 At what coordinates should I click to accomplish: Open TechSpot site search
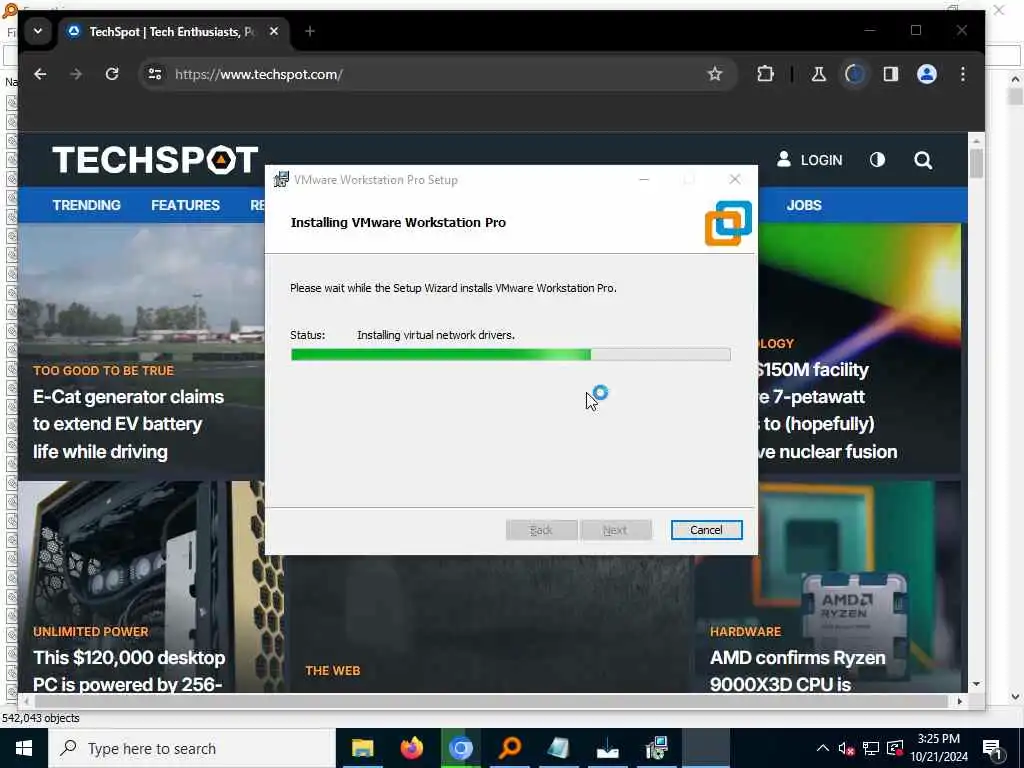[x=923, y=160]
